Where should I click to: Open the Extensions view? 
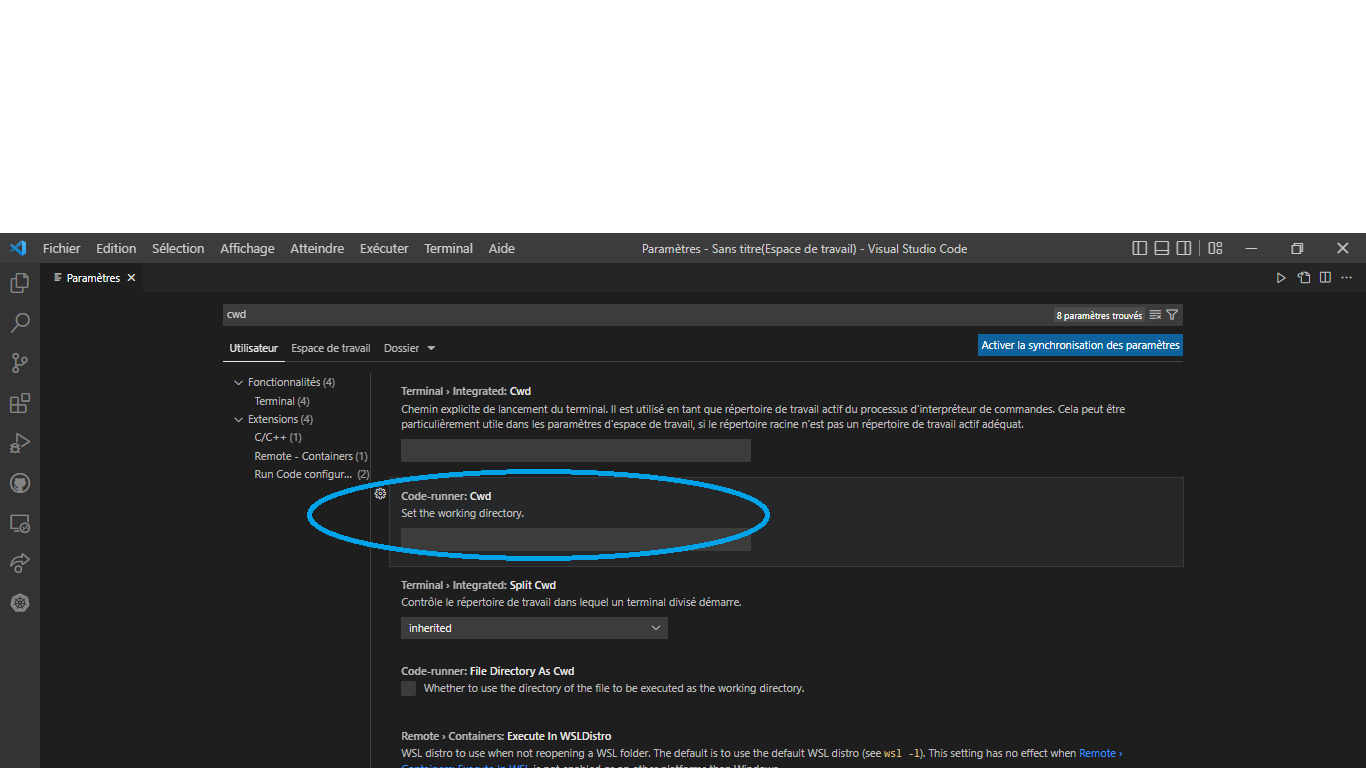coord(19,403)
